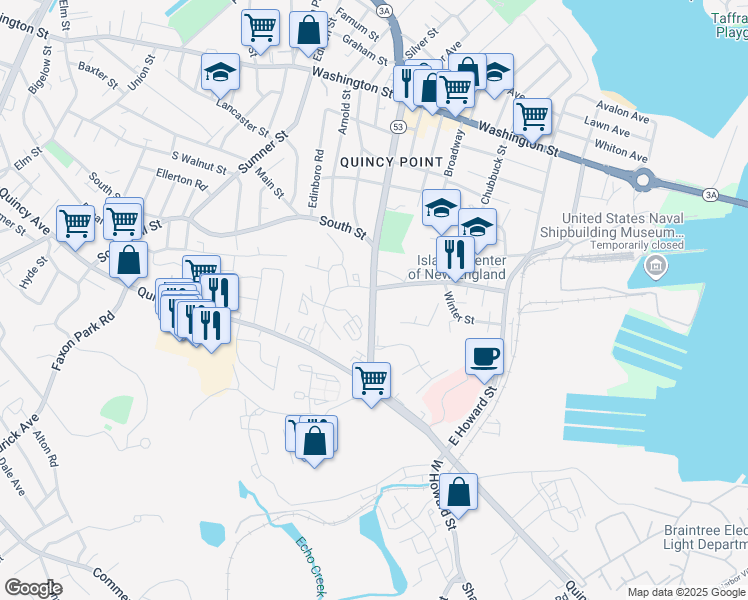Click the coffee cup marker near E Howard St
Screen dimensions: 748x600
click(484, 357)
